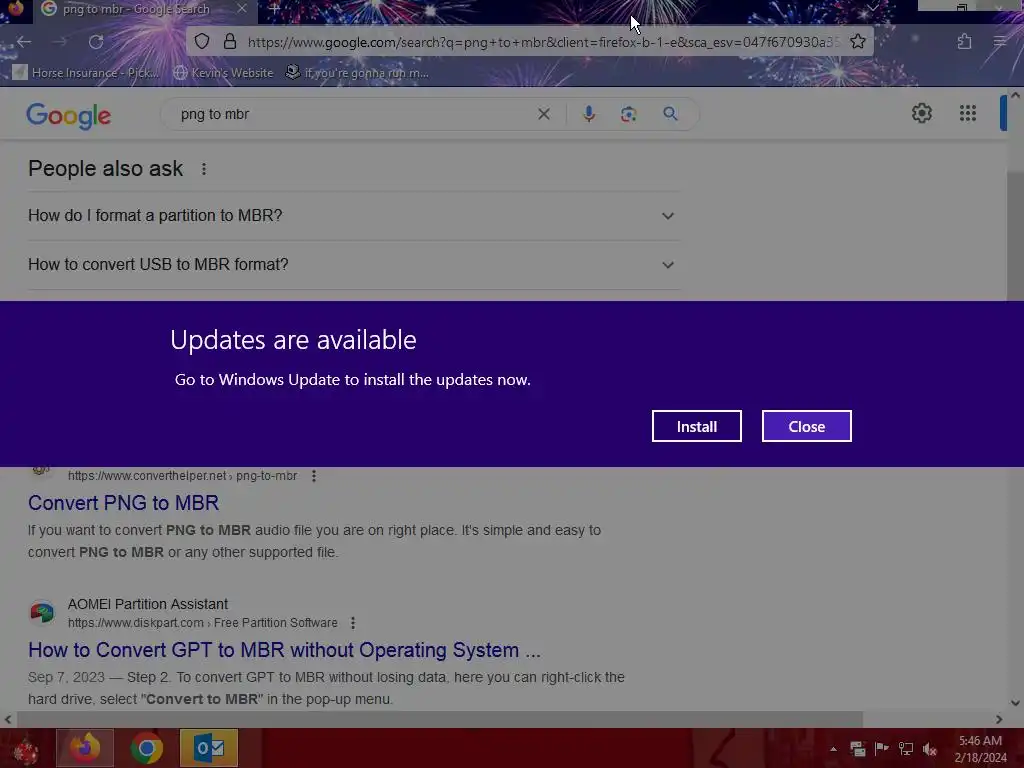Click the padlock site info icon

(230, 42)
